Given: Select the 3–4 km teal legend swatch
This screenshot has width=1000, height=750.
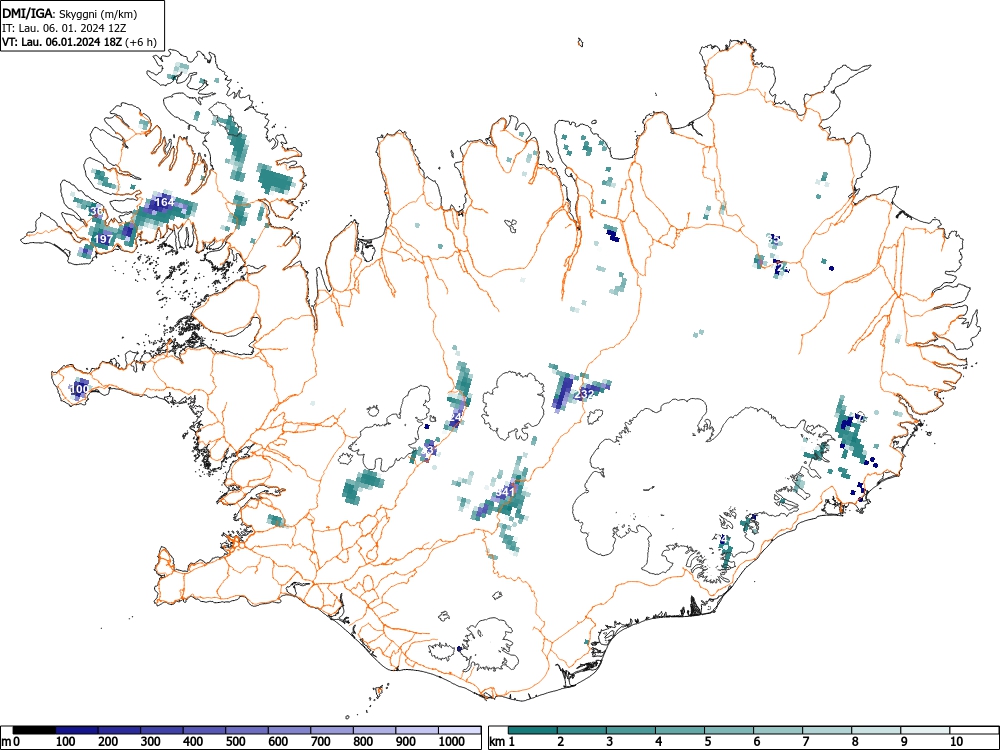Looking at the screenshot, I should coord(631,730).
